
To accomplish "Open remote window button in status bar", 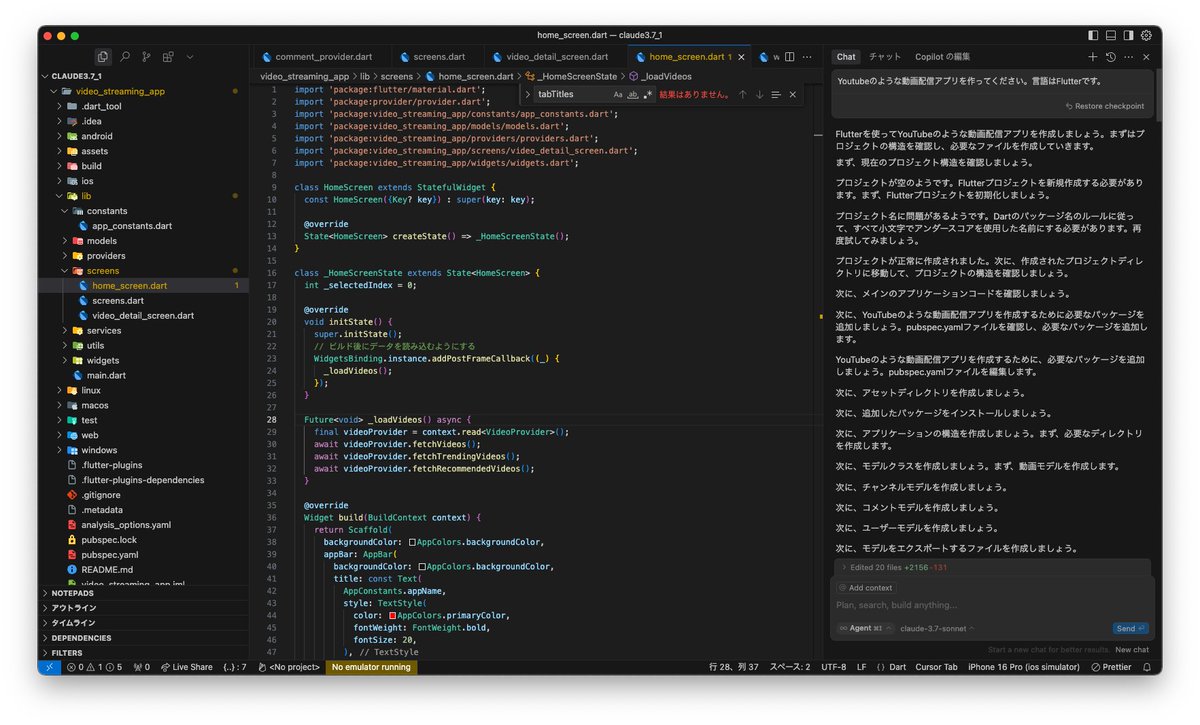I will coord(50,667).
